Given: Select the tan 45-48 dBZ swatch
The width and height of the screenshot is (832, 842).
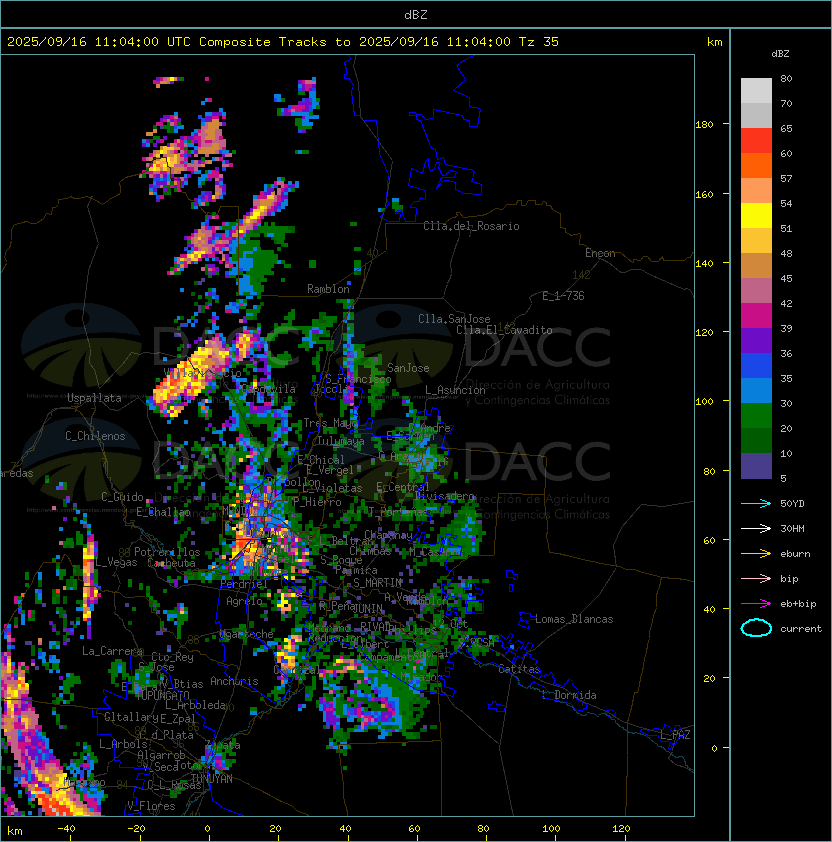Looking at the screenshot, I should coord(756,266).
